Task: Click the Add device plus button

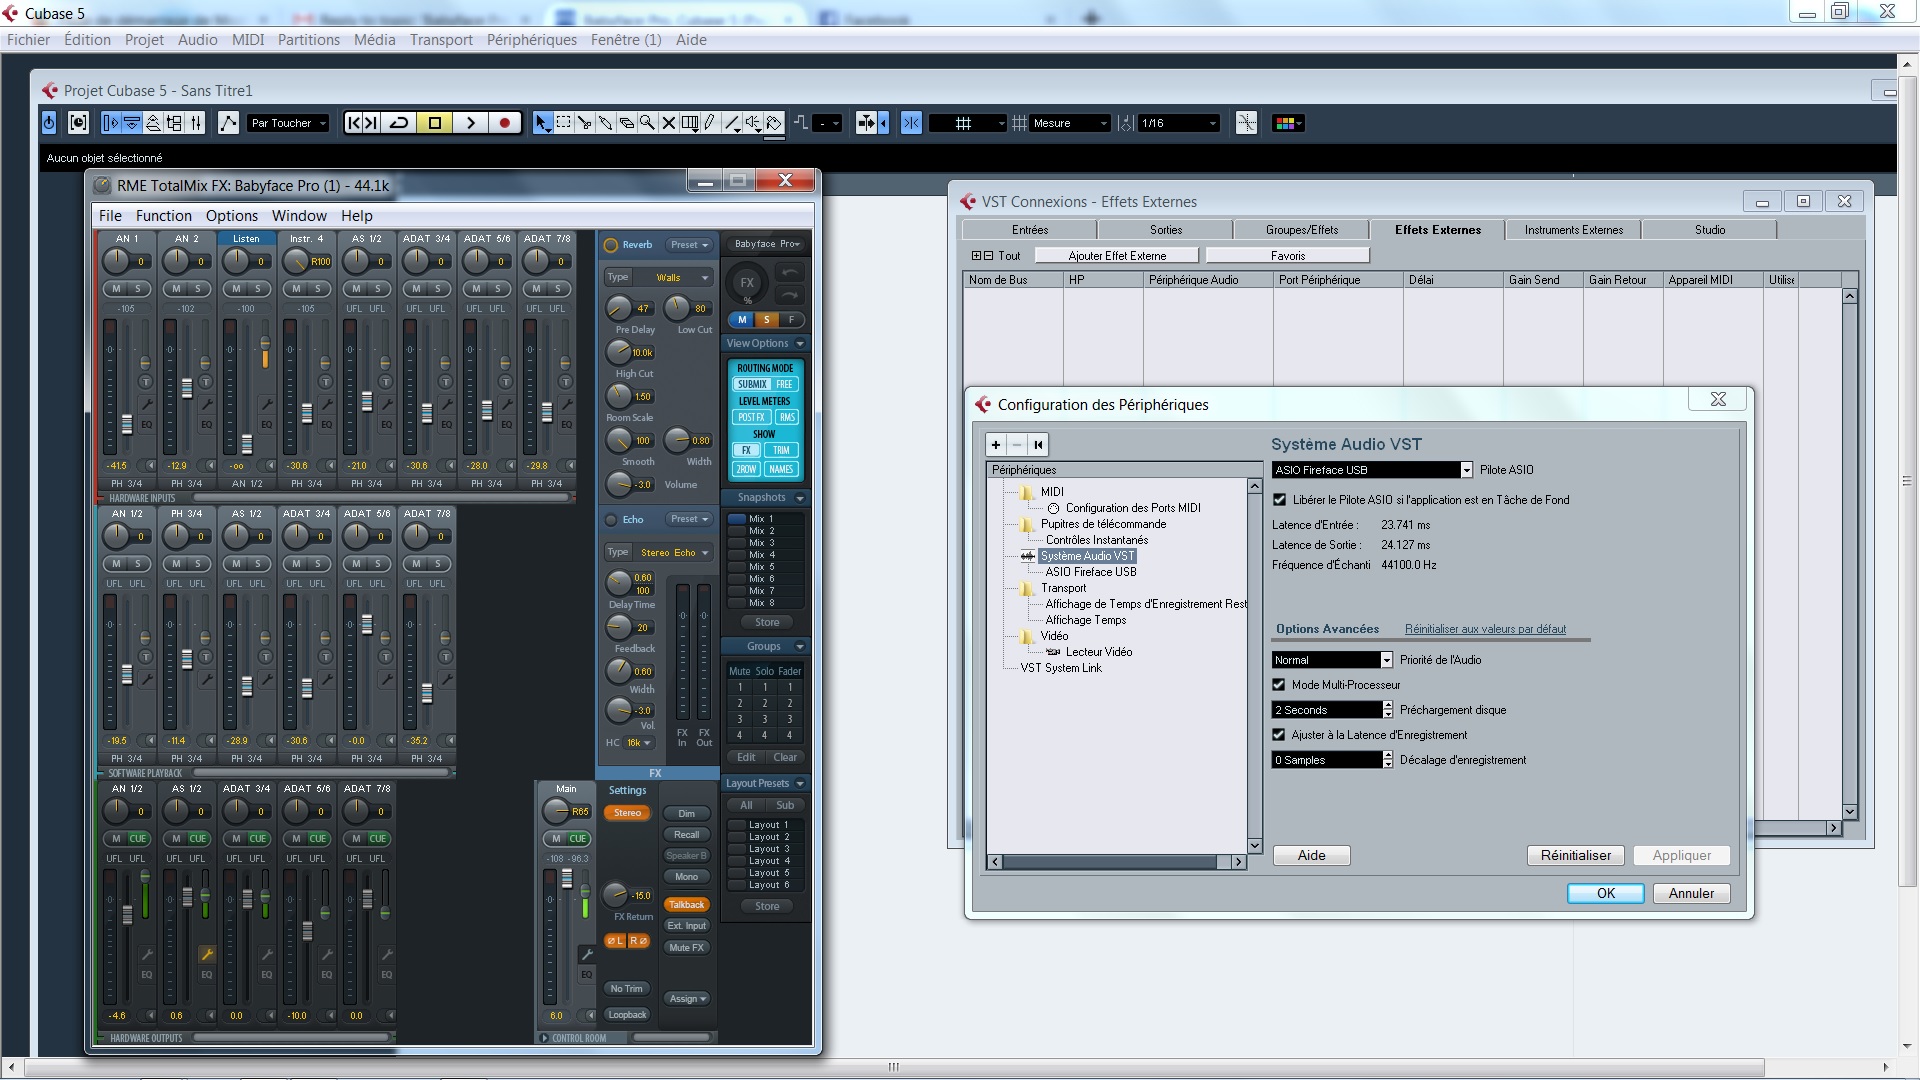Action: (x=996, y=445)
